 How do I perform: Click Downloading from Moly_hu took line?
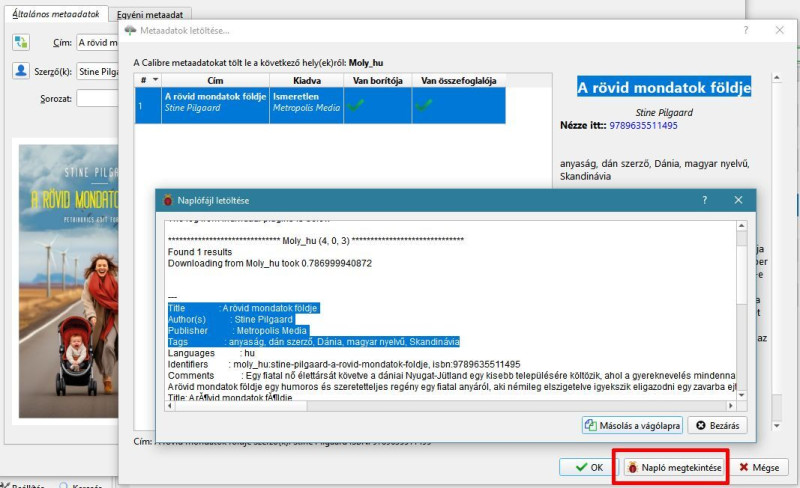(x=270, y=263)
